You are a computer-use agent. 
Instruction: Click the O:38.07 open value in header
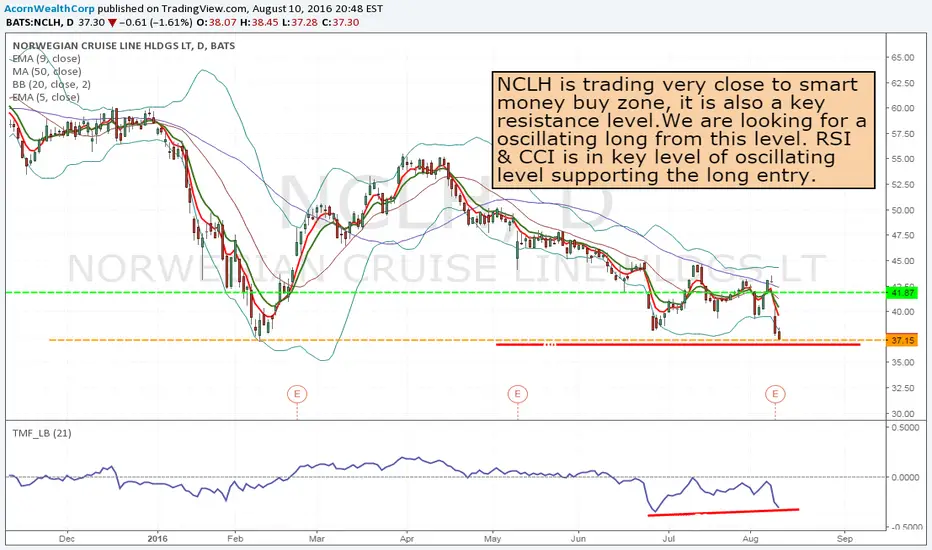(216, 23)
